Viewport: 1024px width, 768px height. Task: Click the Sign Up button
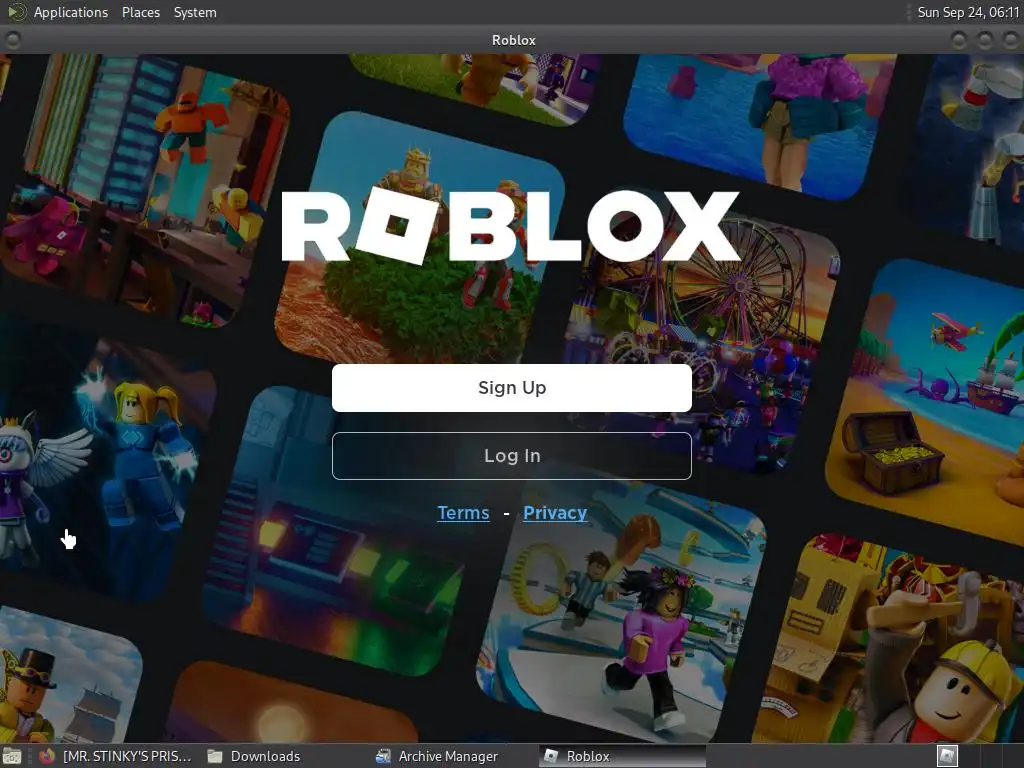click(x=511, y=388)
